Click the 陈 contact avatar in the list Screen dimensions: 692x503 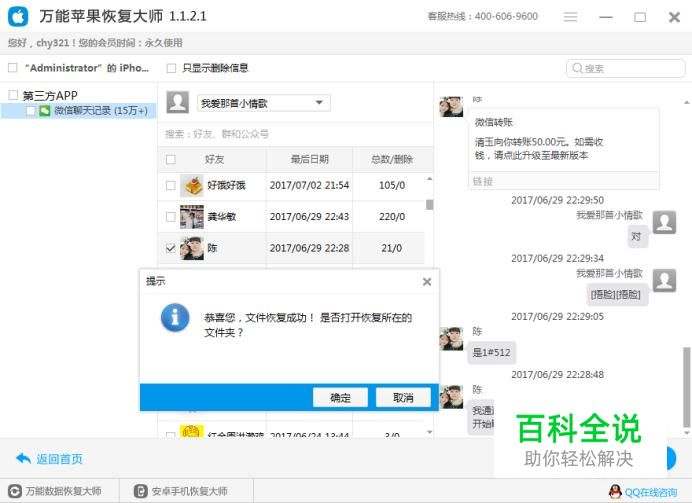pyautogui.click(x=192, y=248)
